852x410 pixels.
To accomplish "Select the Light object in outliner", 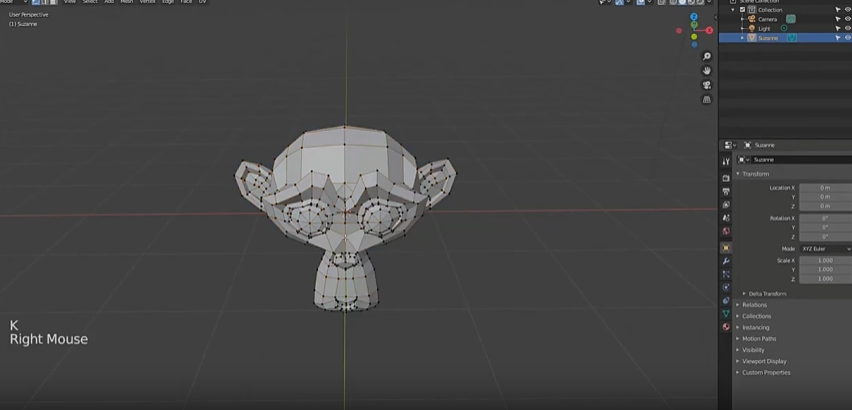I will point(764,28).
